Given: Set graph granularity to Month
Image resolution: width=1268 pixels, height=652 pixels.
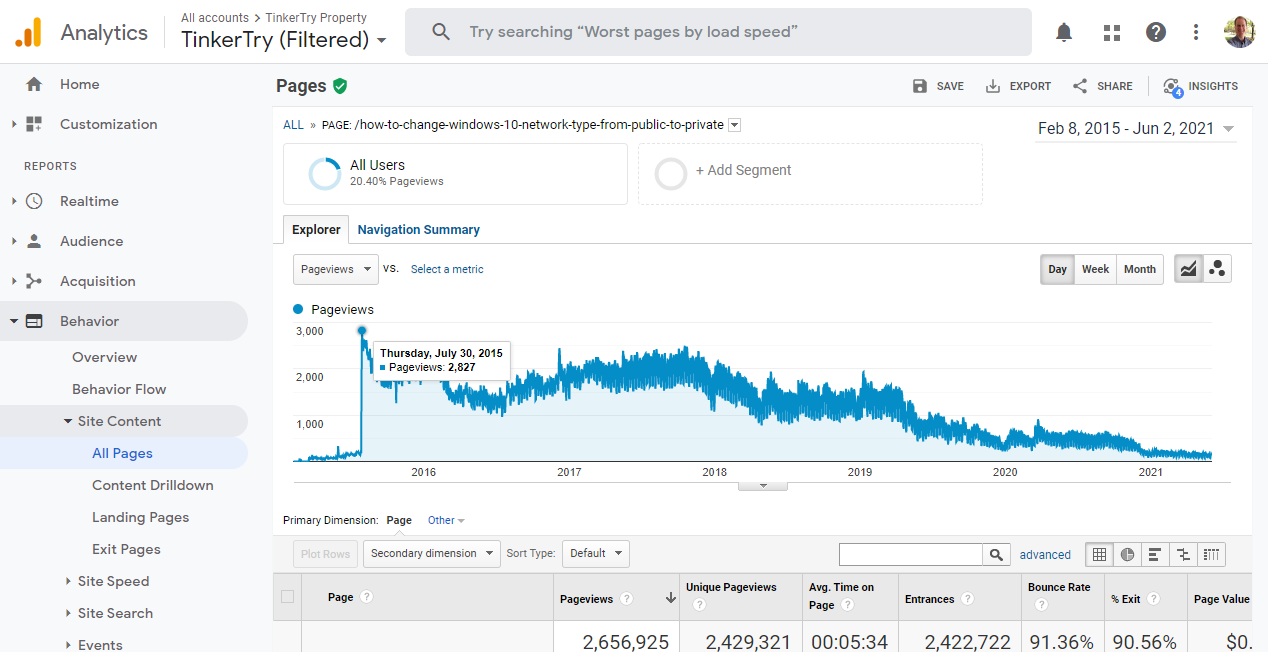Looking at the screenshot, I should [x=1139, y=269].
